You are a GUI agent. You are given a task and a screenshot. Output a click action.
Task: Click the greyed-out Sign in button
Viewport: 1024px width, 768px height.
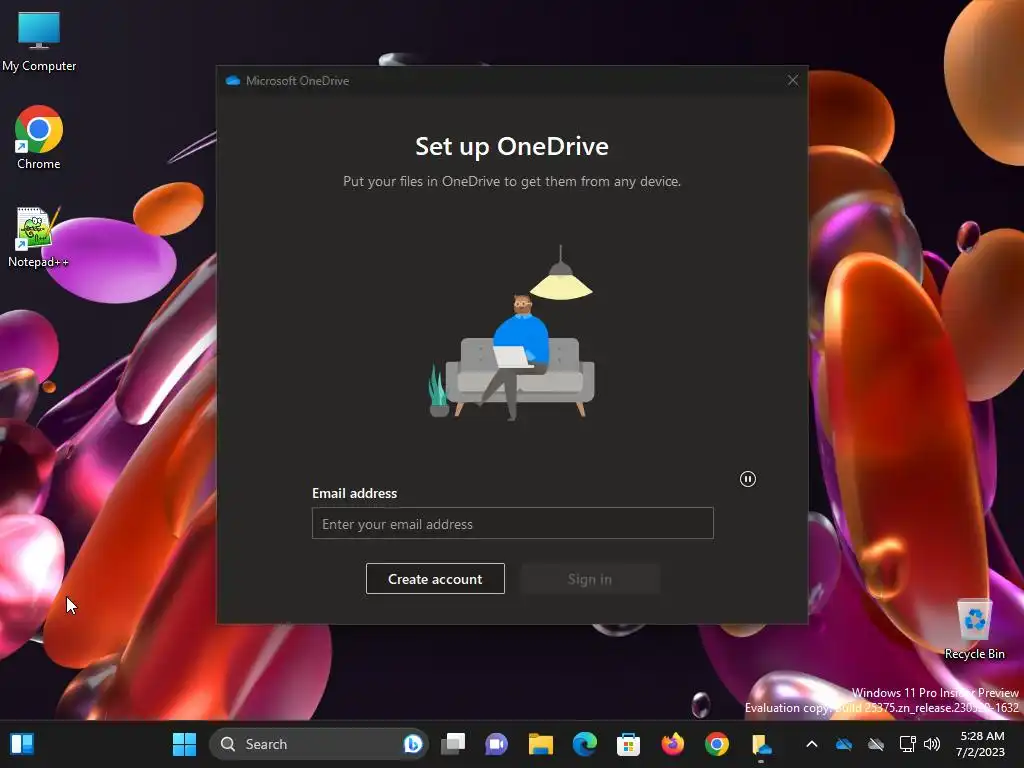pos(590,579)
